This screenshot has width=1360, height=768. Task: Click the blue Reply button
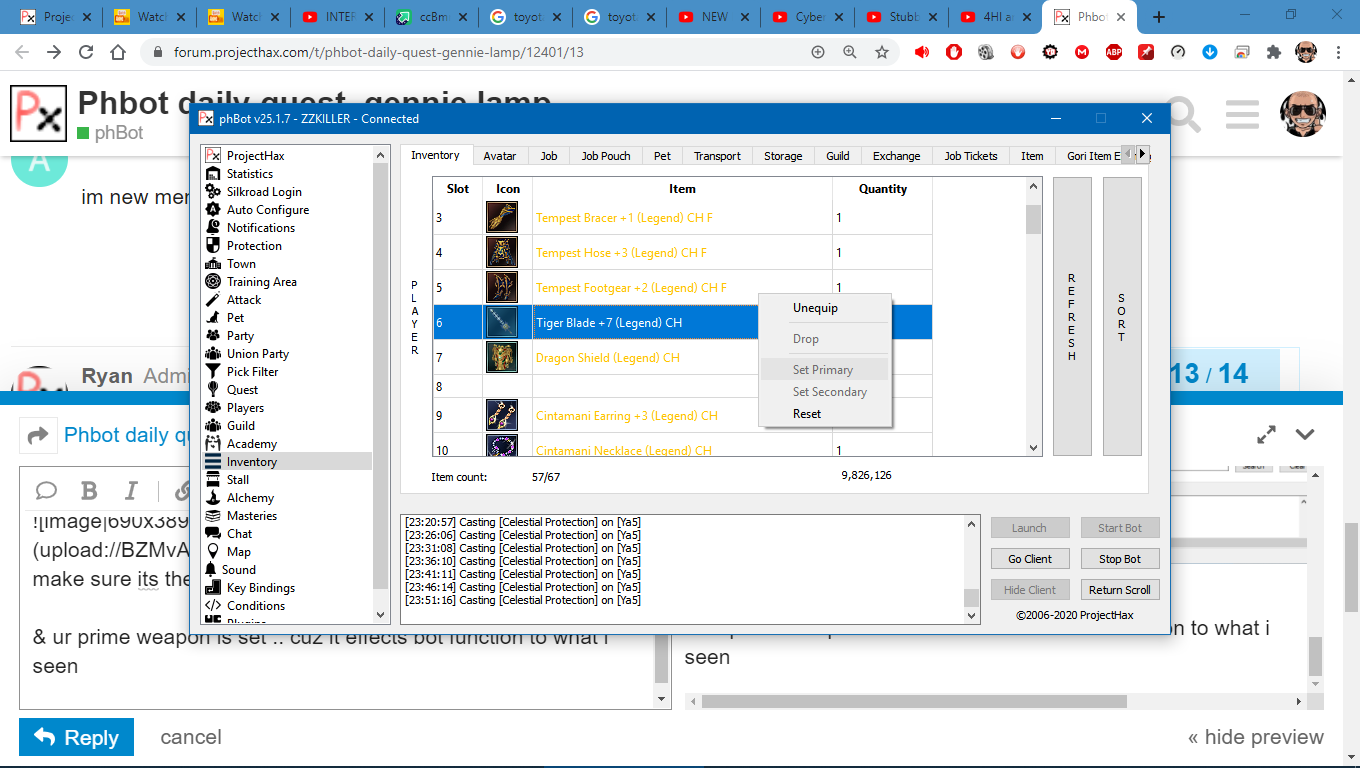coord(76,738)
